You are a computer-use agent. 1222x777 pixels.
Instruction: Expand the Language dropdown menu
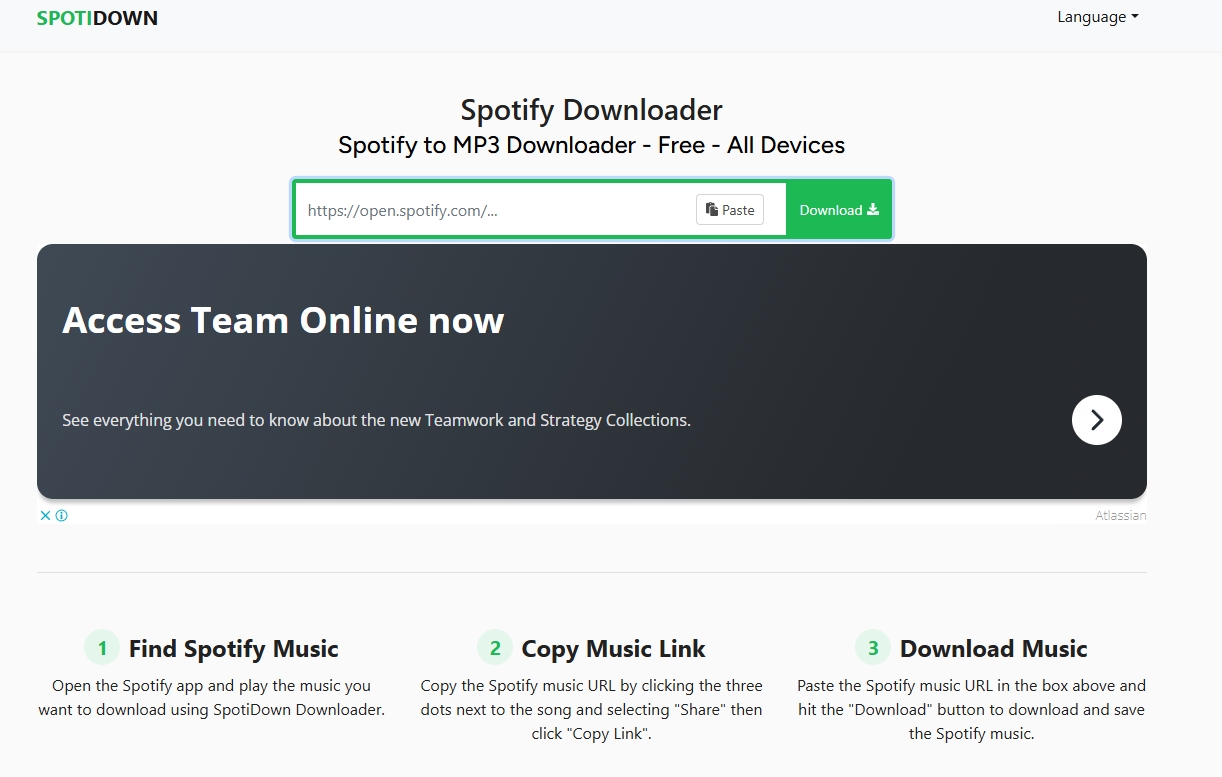(1098, 17)
